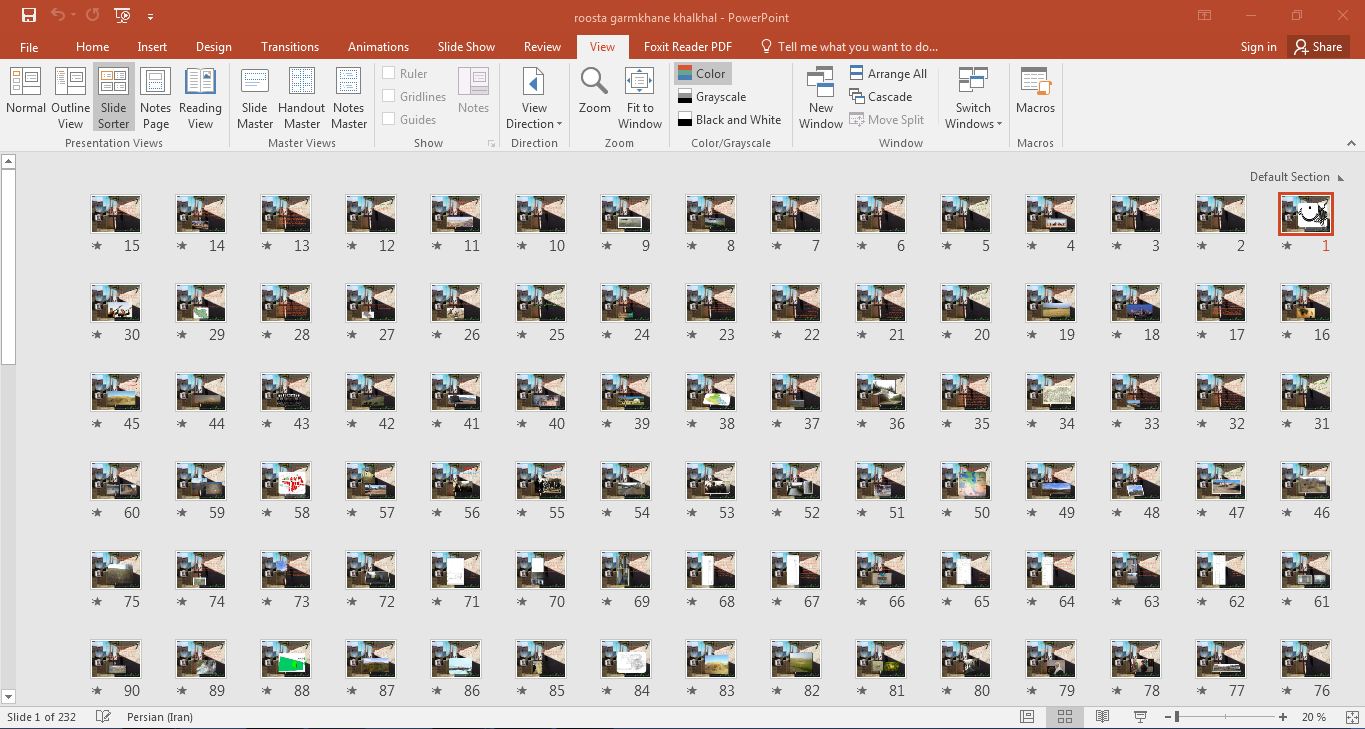Screen dimensions: 1365x729
Task: Open Customize Quick Access Toolbar dropdown
Action: 150,16
